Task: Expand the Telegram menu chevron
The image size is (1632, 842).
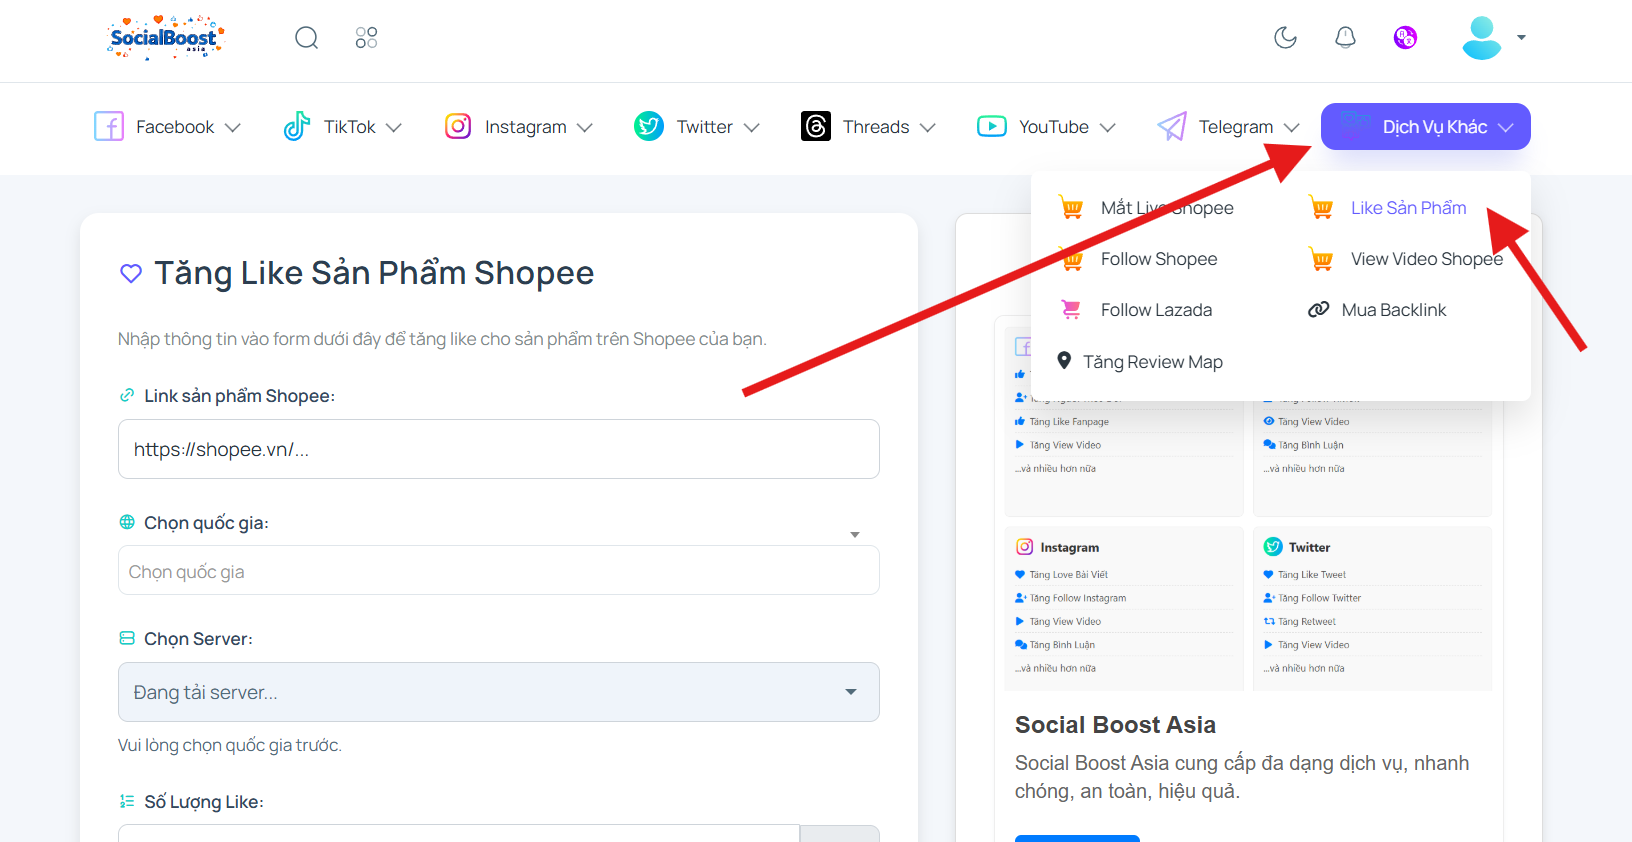Action: (x=1292, y=128)
